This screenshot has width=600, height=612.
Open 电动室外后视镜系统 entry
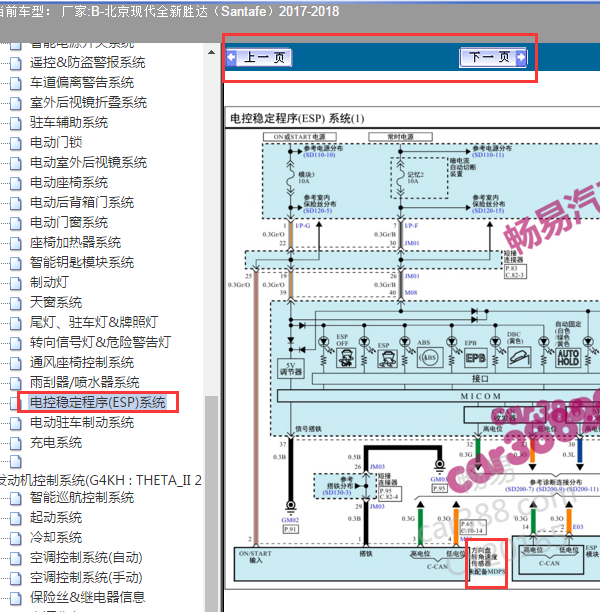pyautogui.click(x=88, y=162)
